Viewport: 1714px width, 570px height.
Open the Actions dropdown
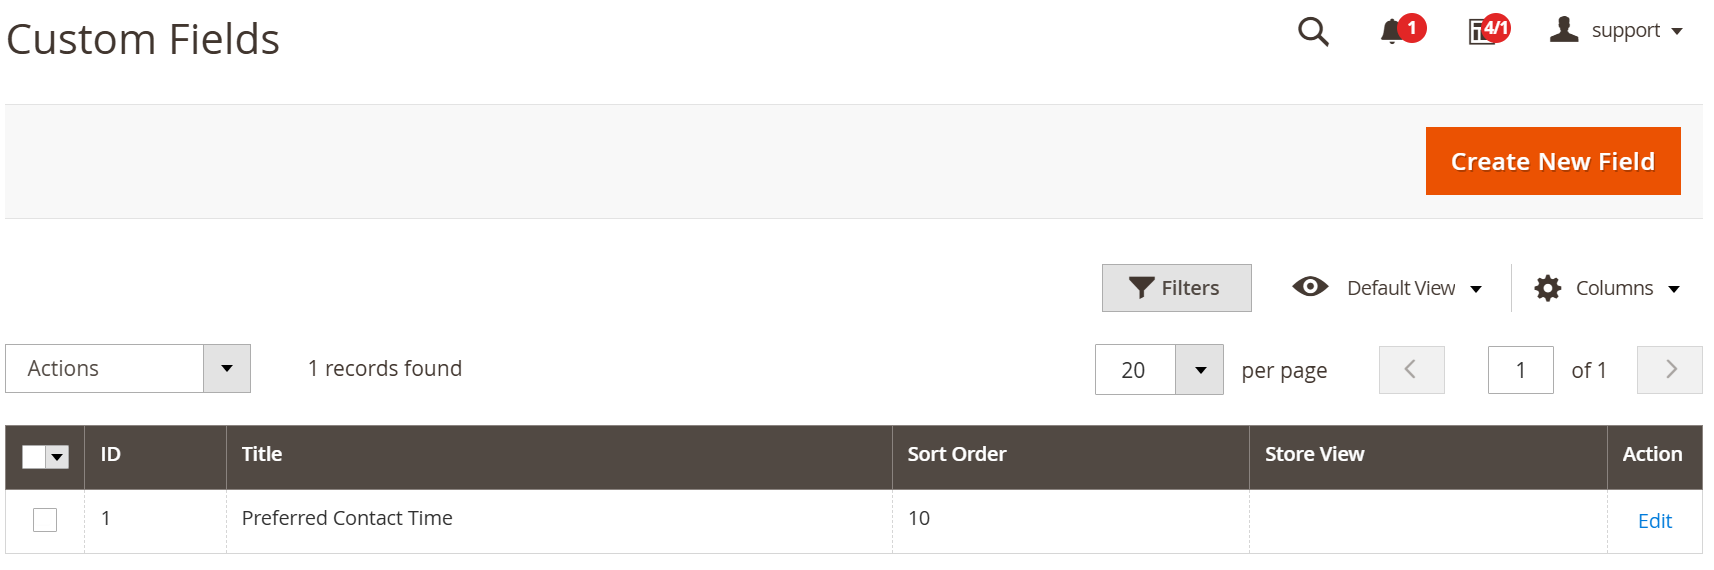(128, 369)
